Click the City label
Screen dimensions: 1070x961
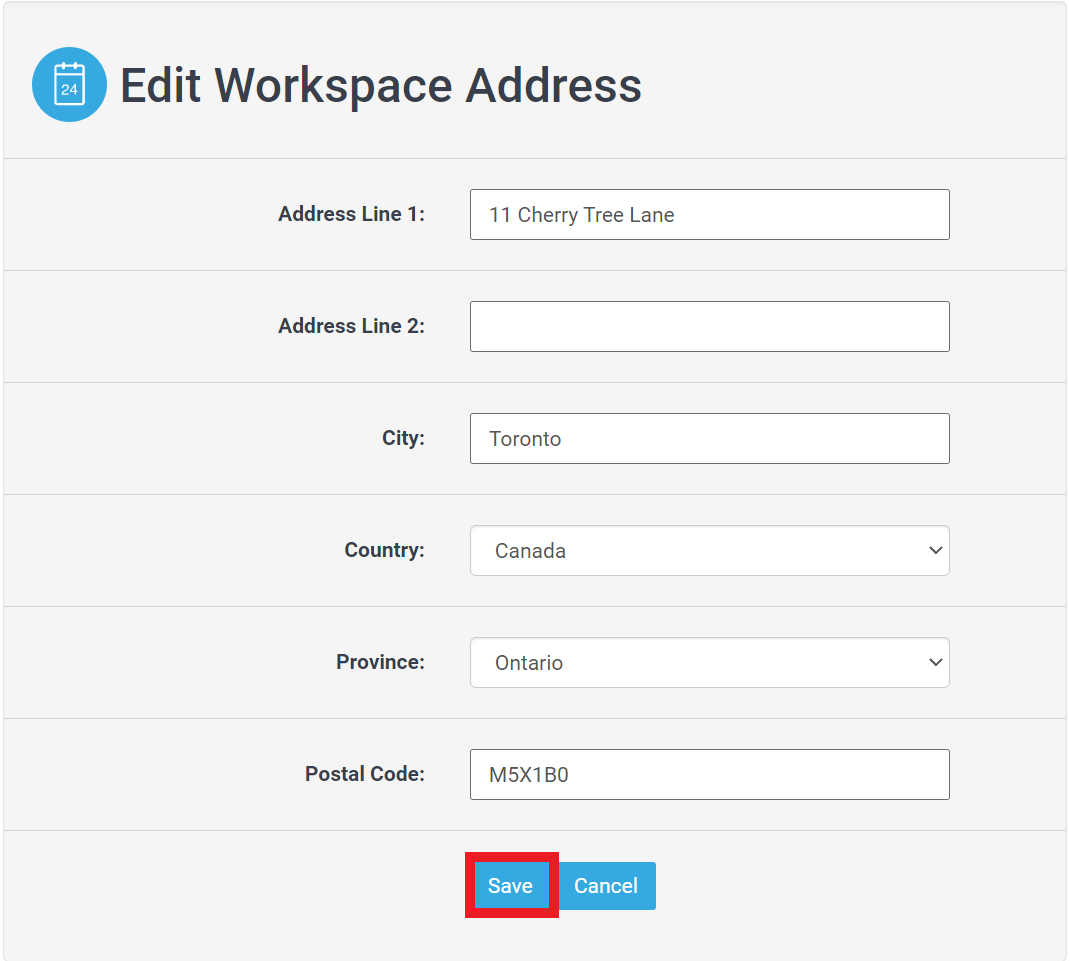click(x=403, y=438)
